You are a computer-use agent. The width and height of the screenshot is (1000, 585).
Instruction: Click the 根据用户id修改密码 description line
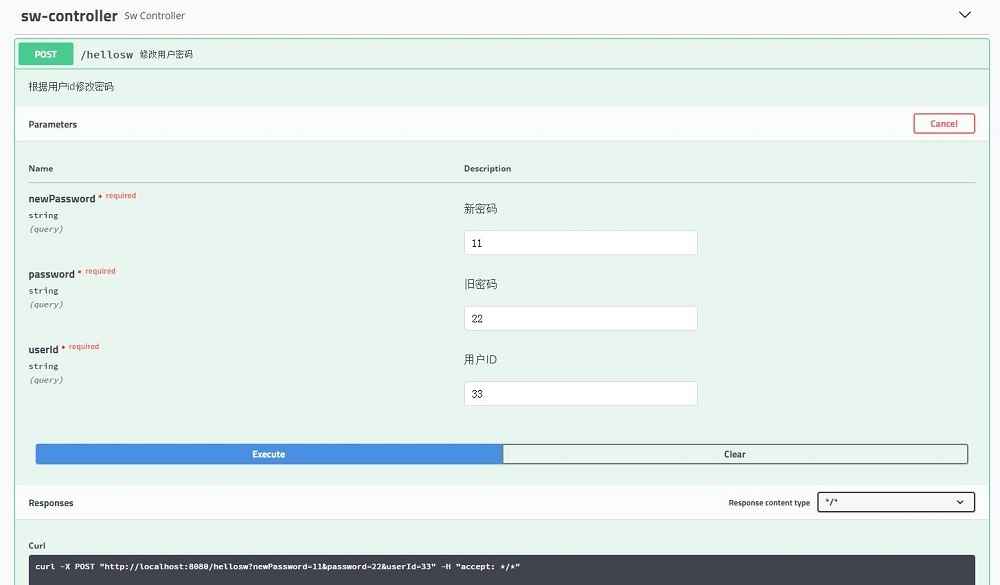[71, 87]
